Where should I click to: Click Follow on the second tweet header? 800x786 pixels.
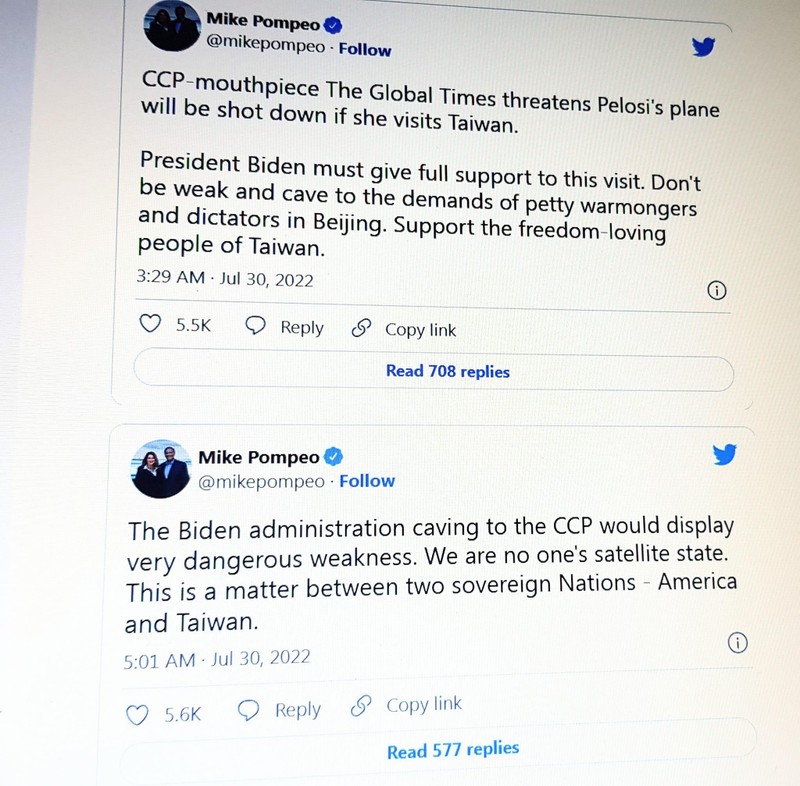point(367,481)
